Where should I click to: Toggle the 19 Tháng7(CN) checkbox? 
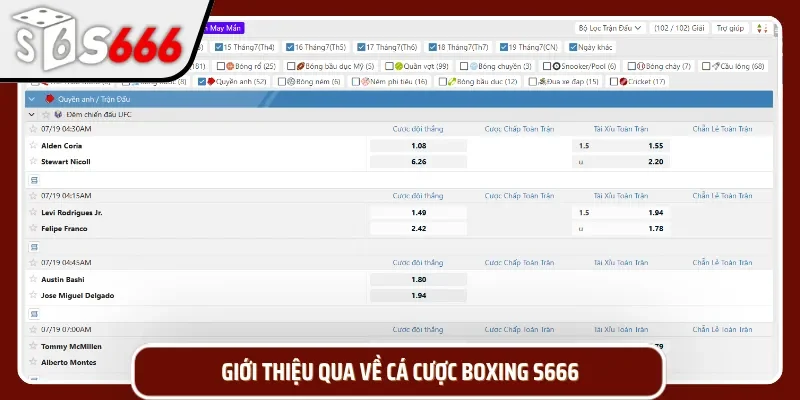coord(504,47)
